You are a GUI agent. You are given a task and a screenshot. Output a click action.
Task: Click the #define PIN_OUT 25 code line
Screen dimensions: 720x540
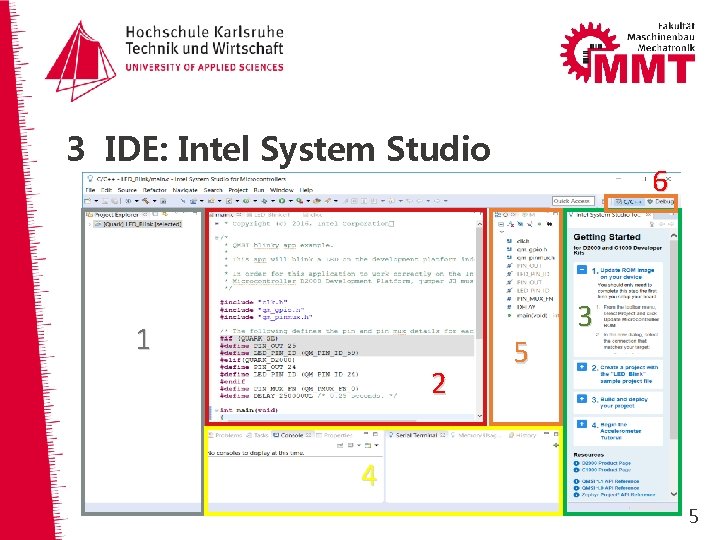[258, 346]
